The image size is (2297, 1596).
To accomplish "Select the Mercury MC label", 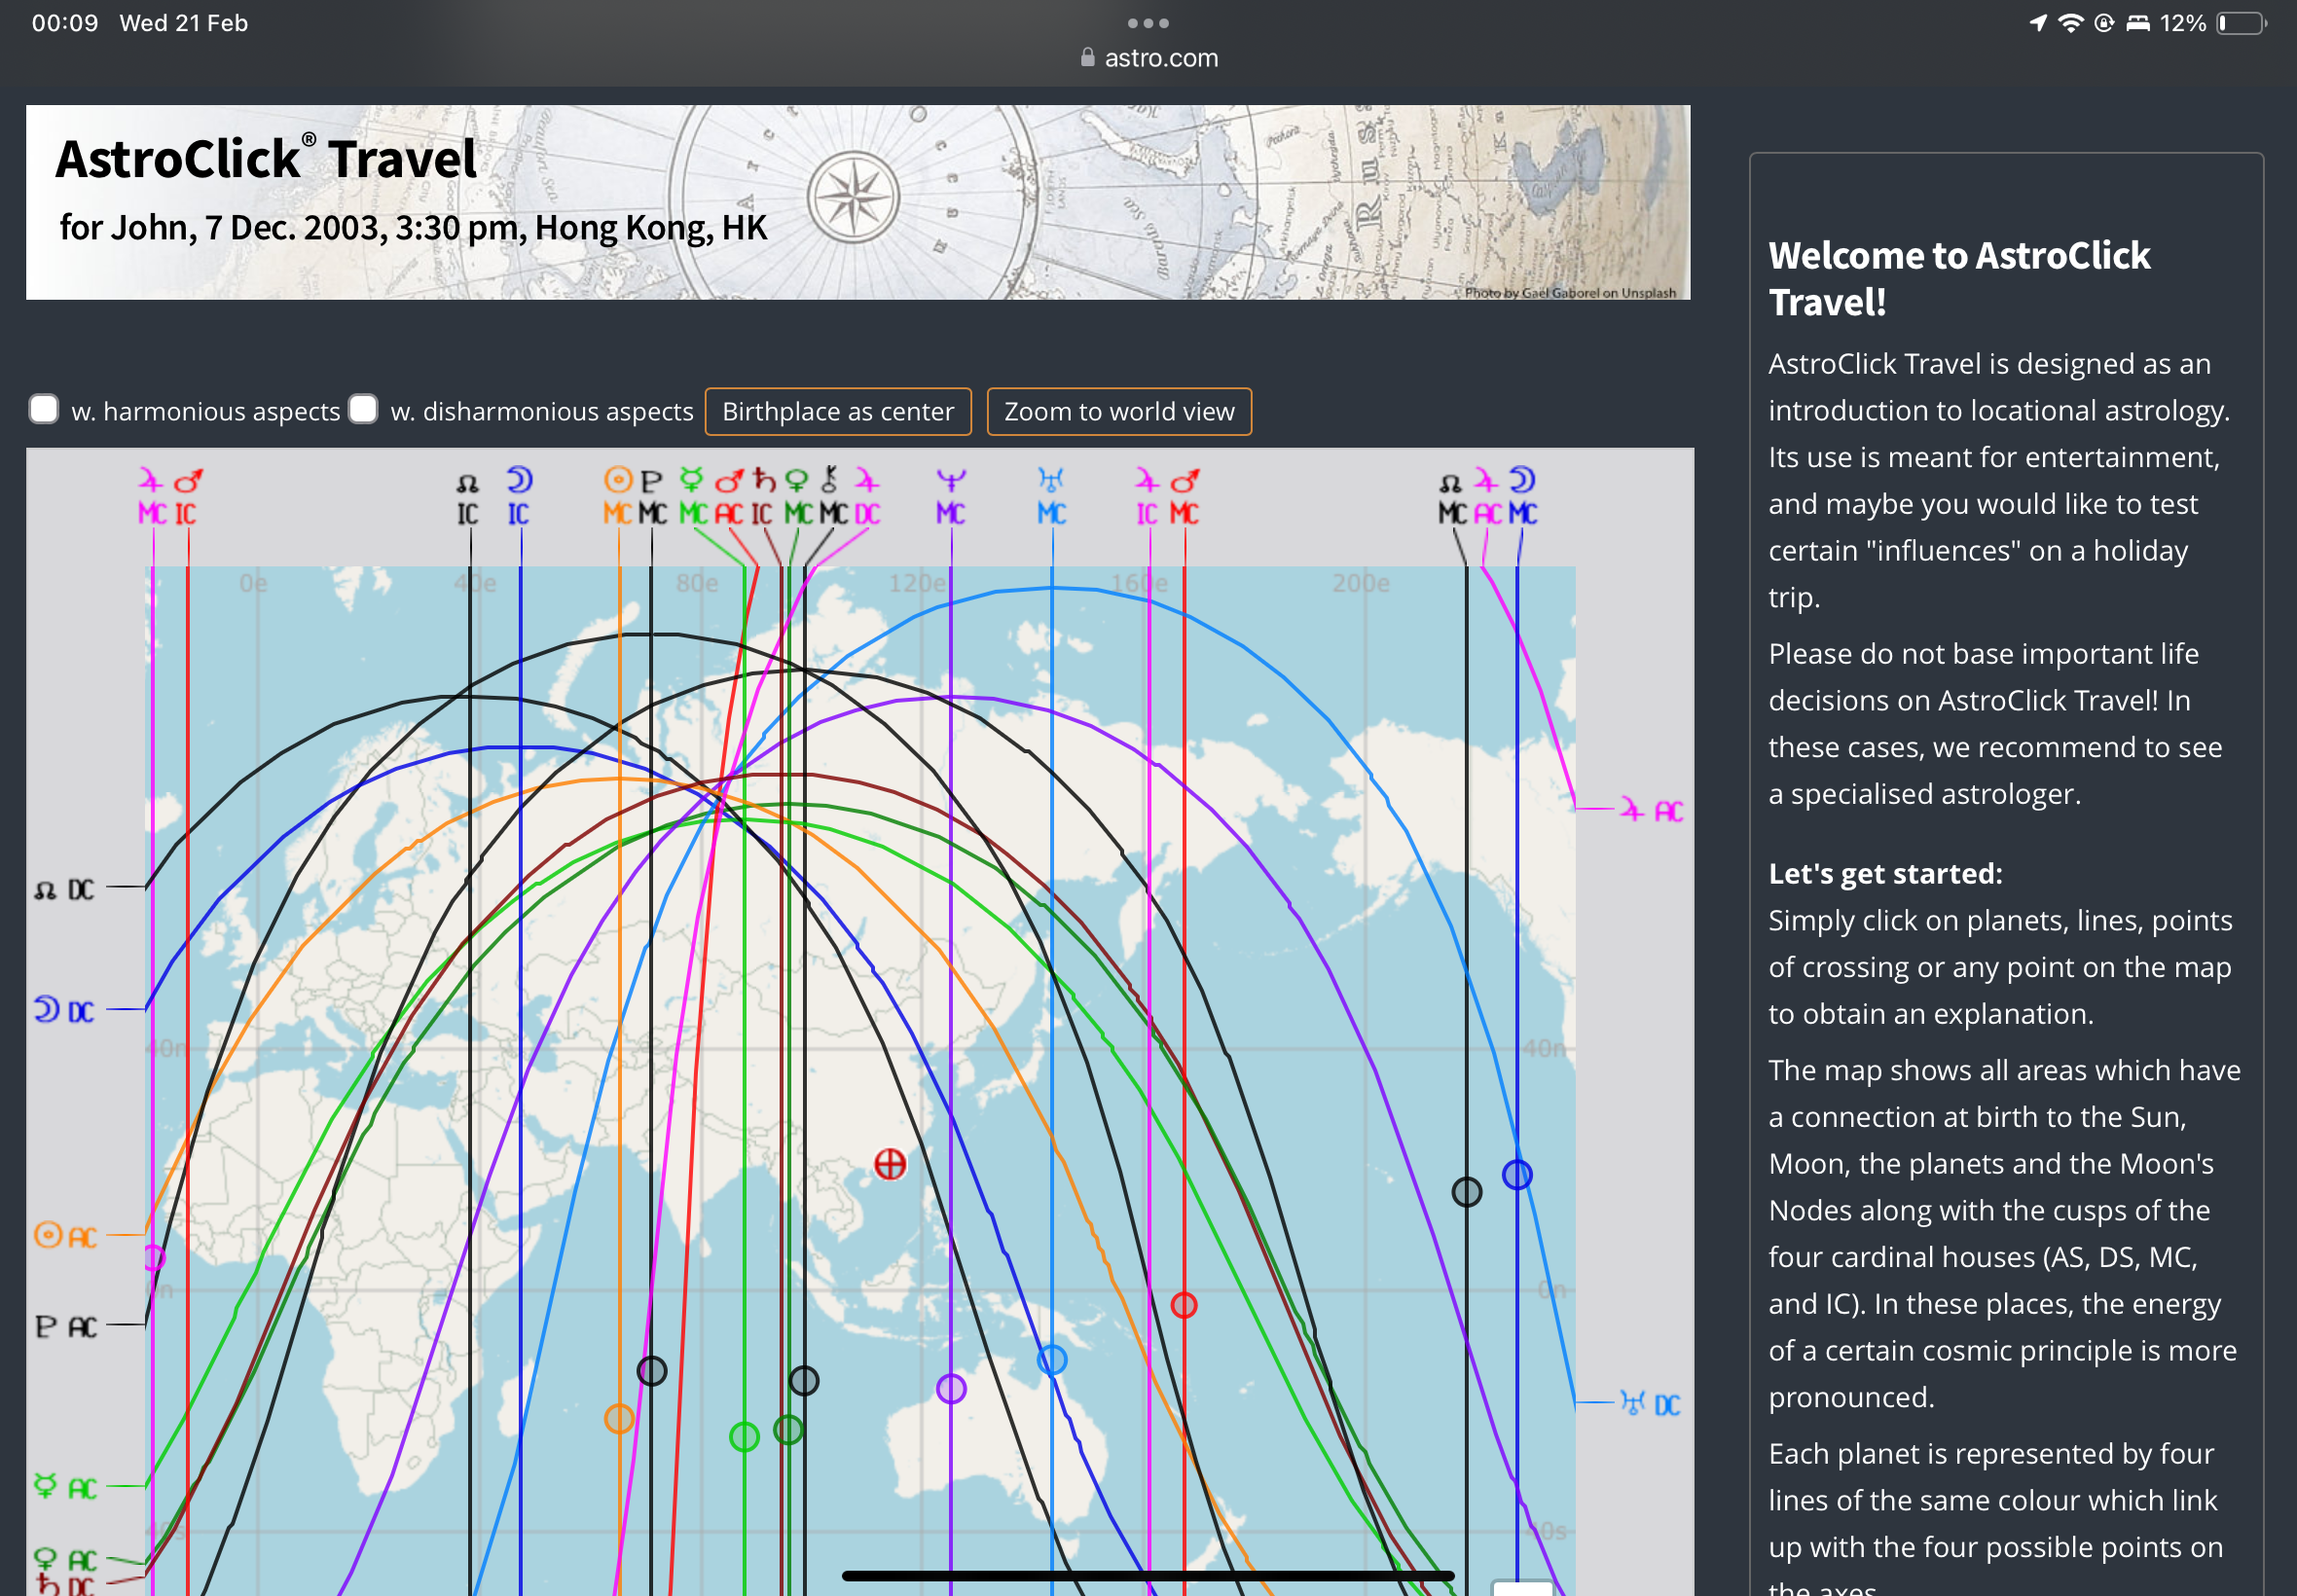I will point(692,497).
